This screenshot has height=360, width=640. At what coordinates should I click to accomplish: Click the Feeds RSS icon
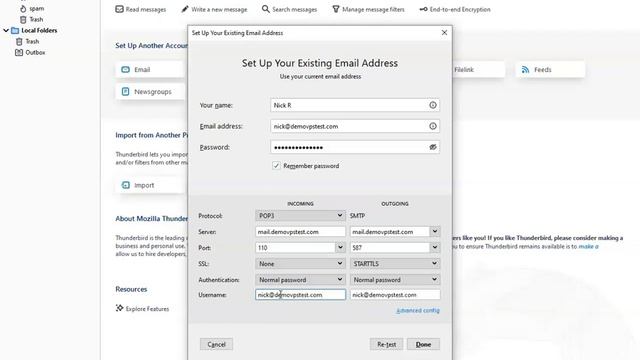tap(525, 70)
